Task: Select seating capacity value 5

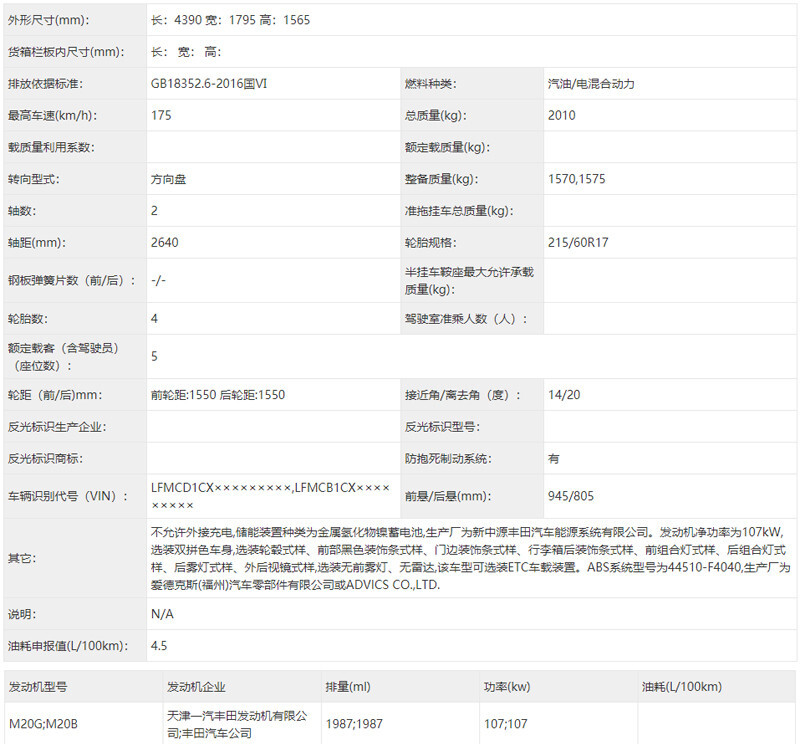Action: [x=154, y=356]
